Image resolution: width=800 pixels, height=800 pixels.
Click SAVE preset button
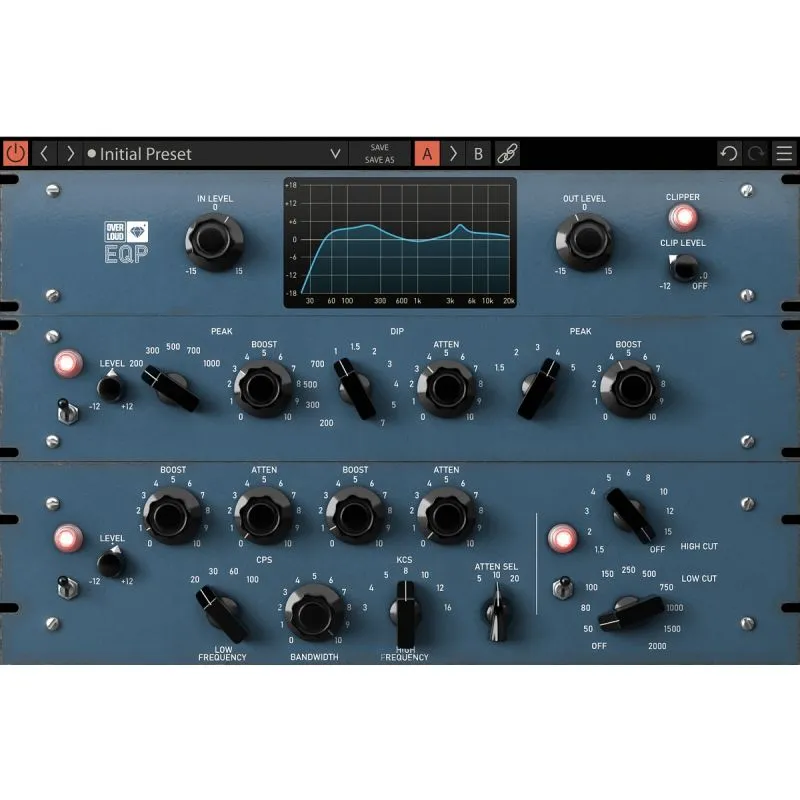tap(380, 147)
